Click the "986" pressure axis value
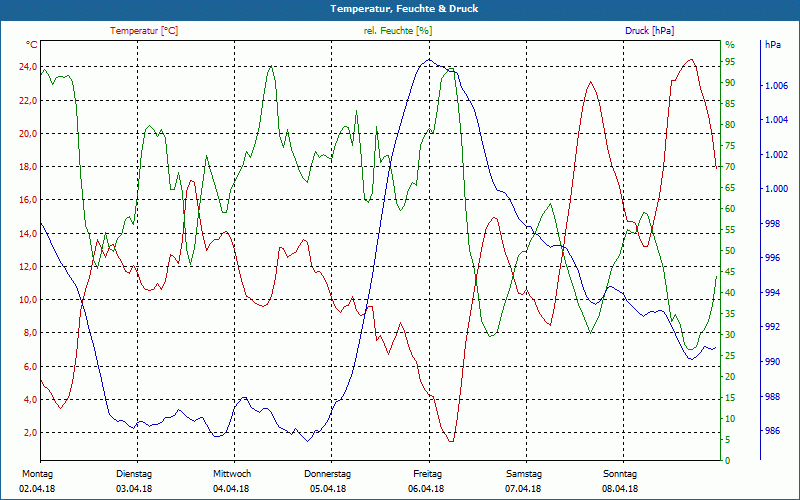The image size is (800, 500). click(773, 431)
